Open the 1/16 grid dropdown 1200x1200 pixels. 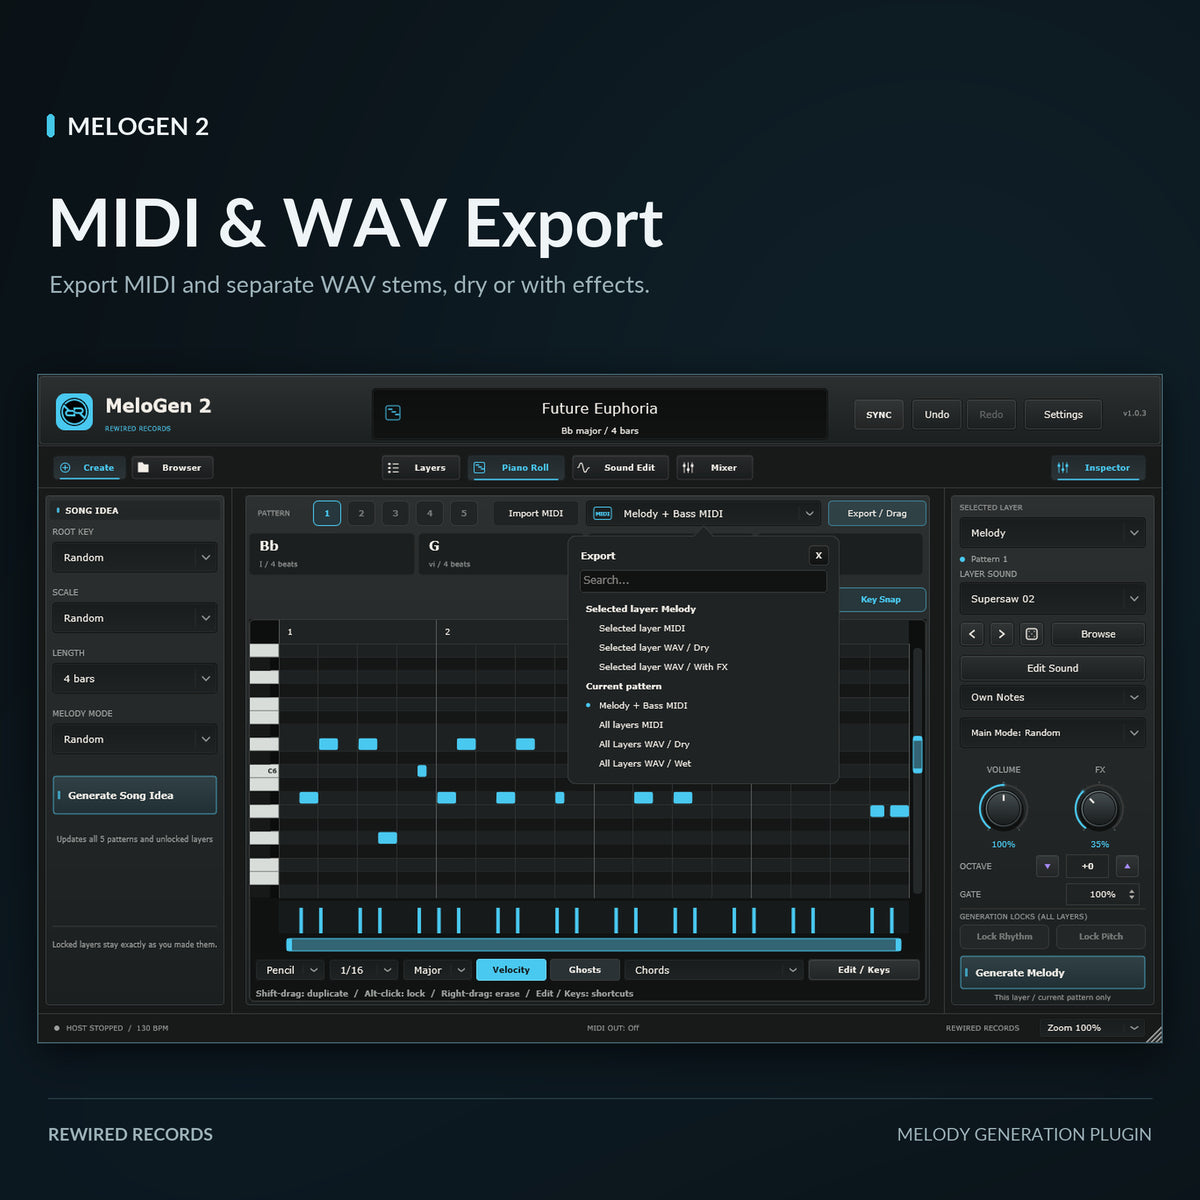click(x=365, y=969)
